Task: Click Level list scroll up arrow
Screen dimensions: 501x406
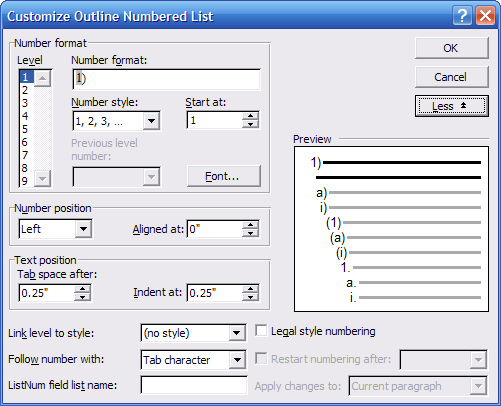Action: (42, 78)
